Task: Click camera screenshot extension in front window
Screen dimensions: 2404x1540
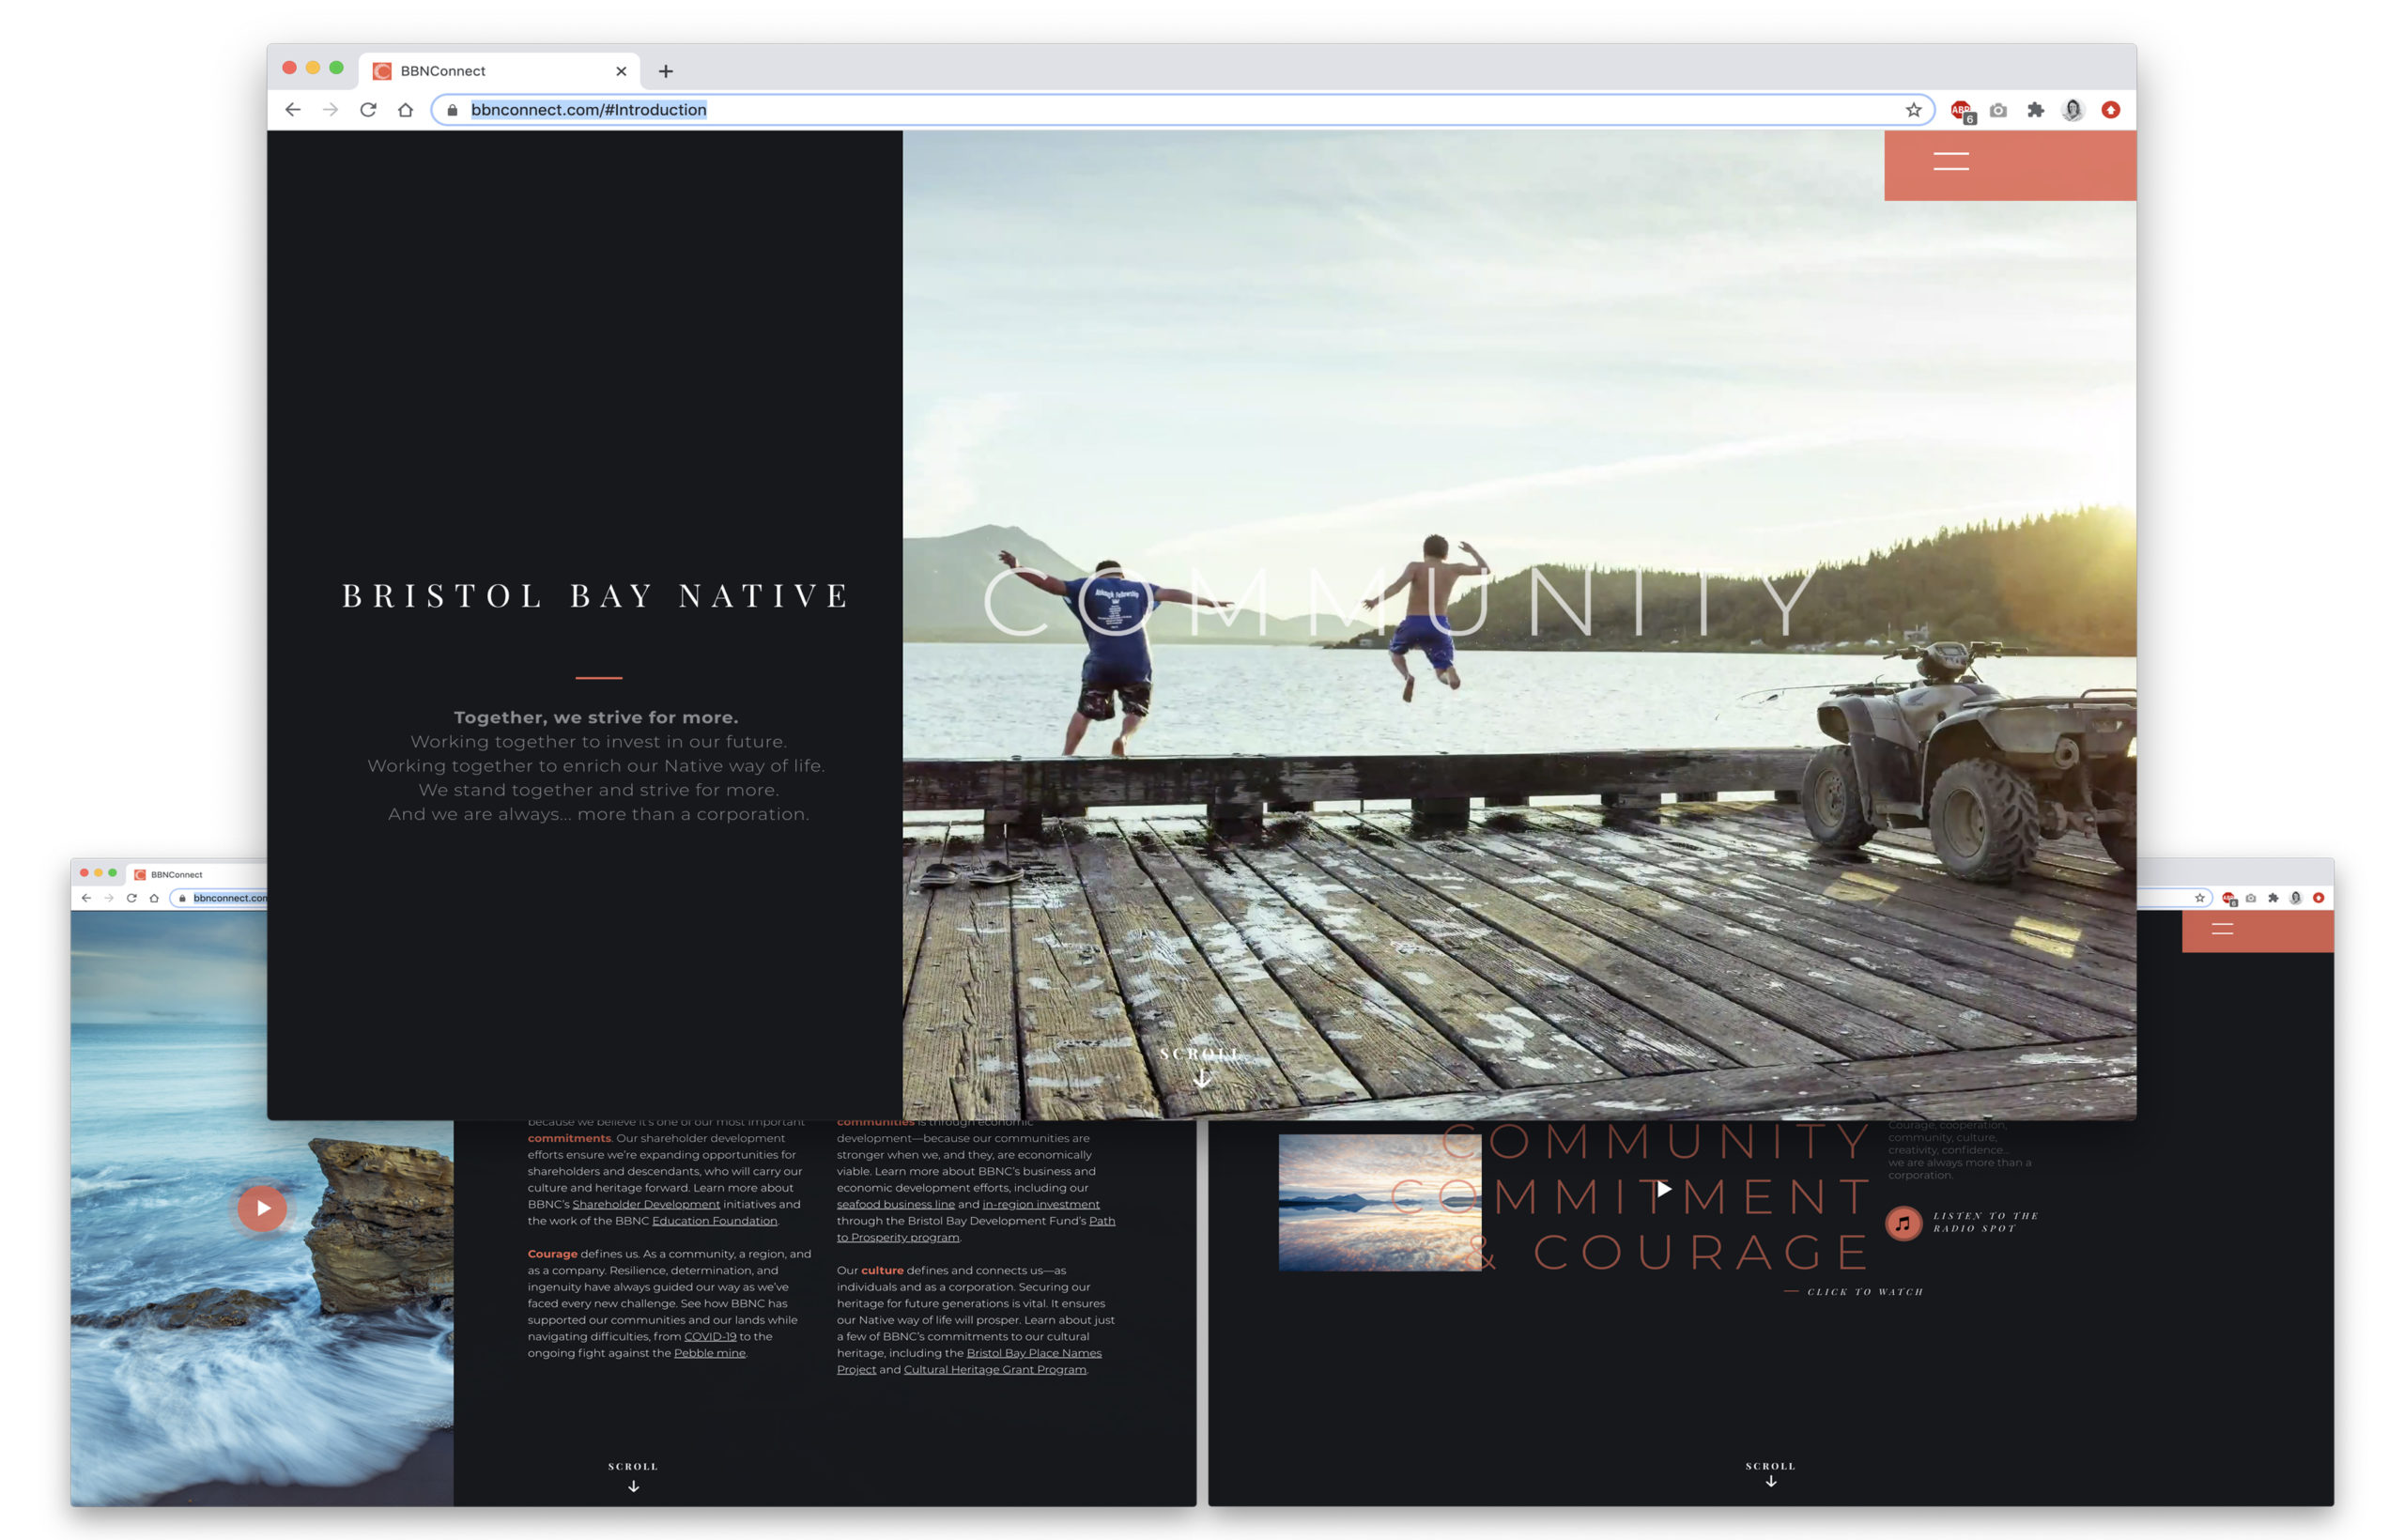Action: tap(1998, 110)
